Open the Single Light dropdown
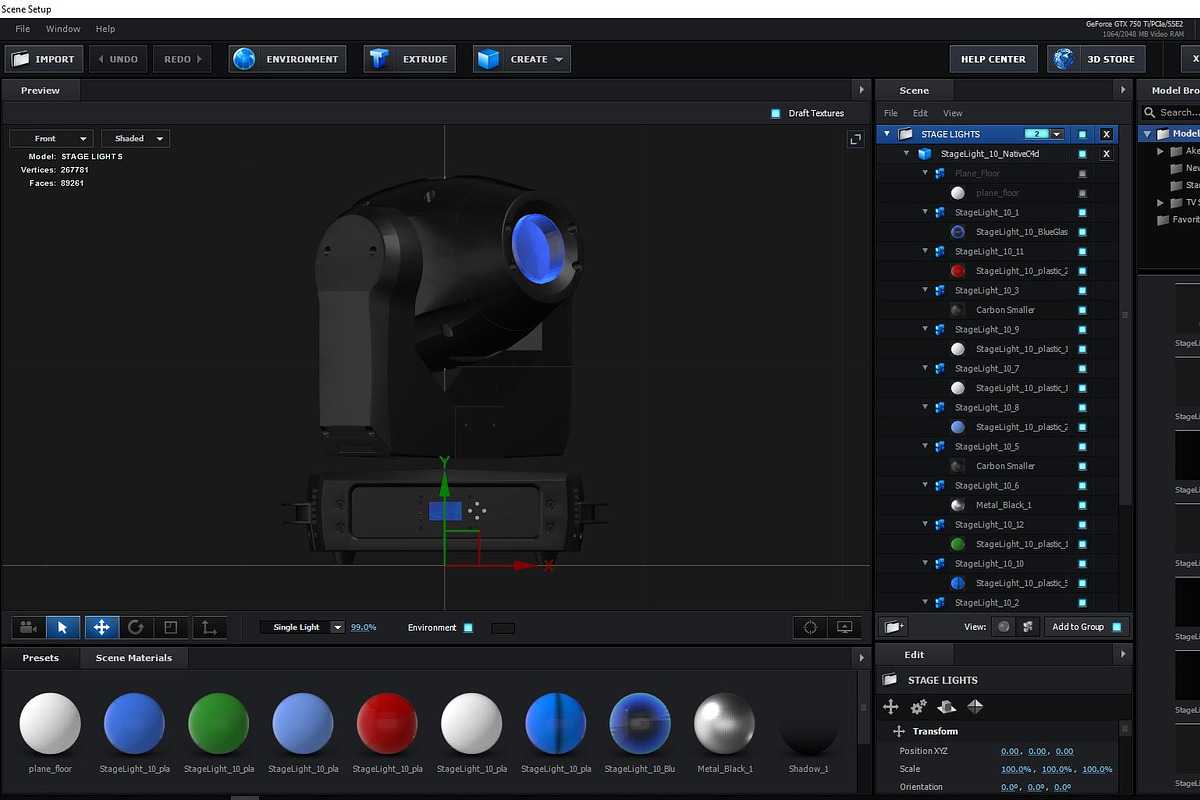This screenshot has height=800, width=1200. point(302,627)
